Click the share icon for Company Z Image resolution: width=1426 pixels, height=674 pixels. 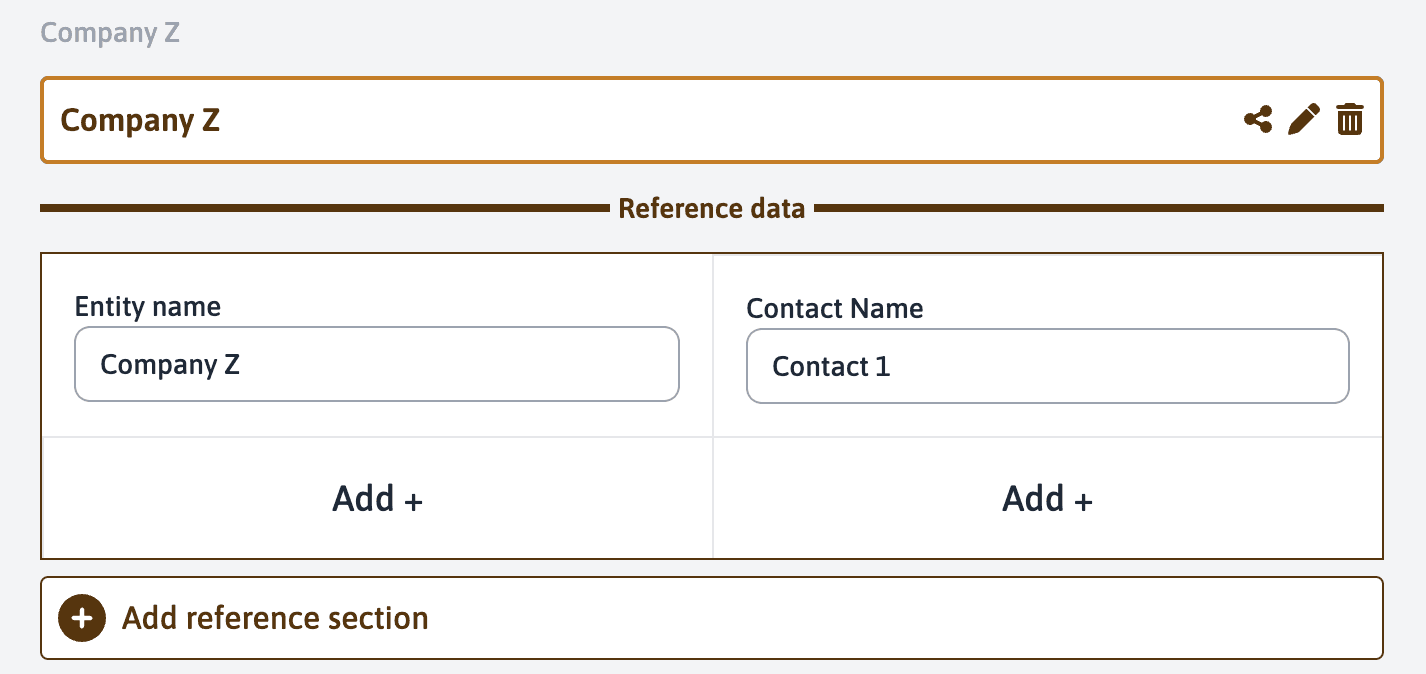(1258, 120)
